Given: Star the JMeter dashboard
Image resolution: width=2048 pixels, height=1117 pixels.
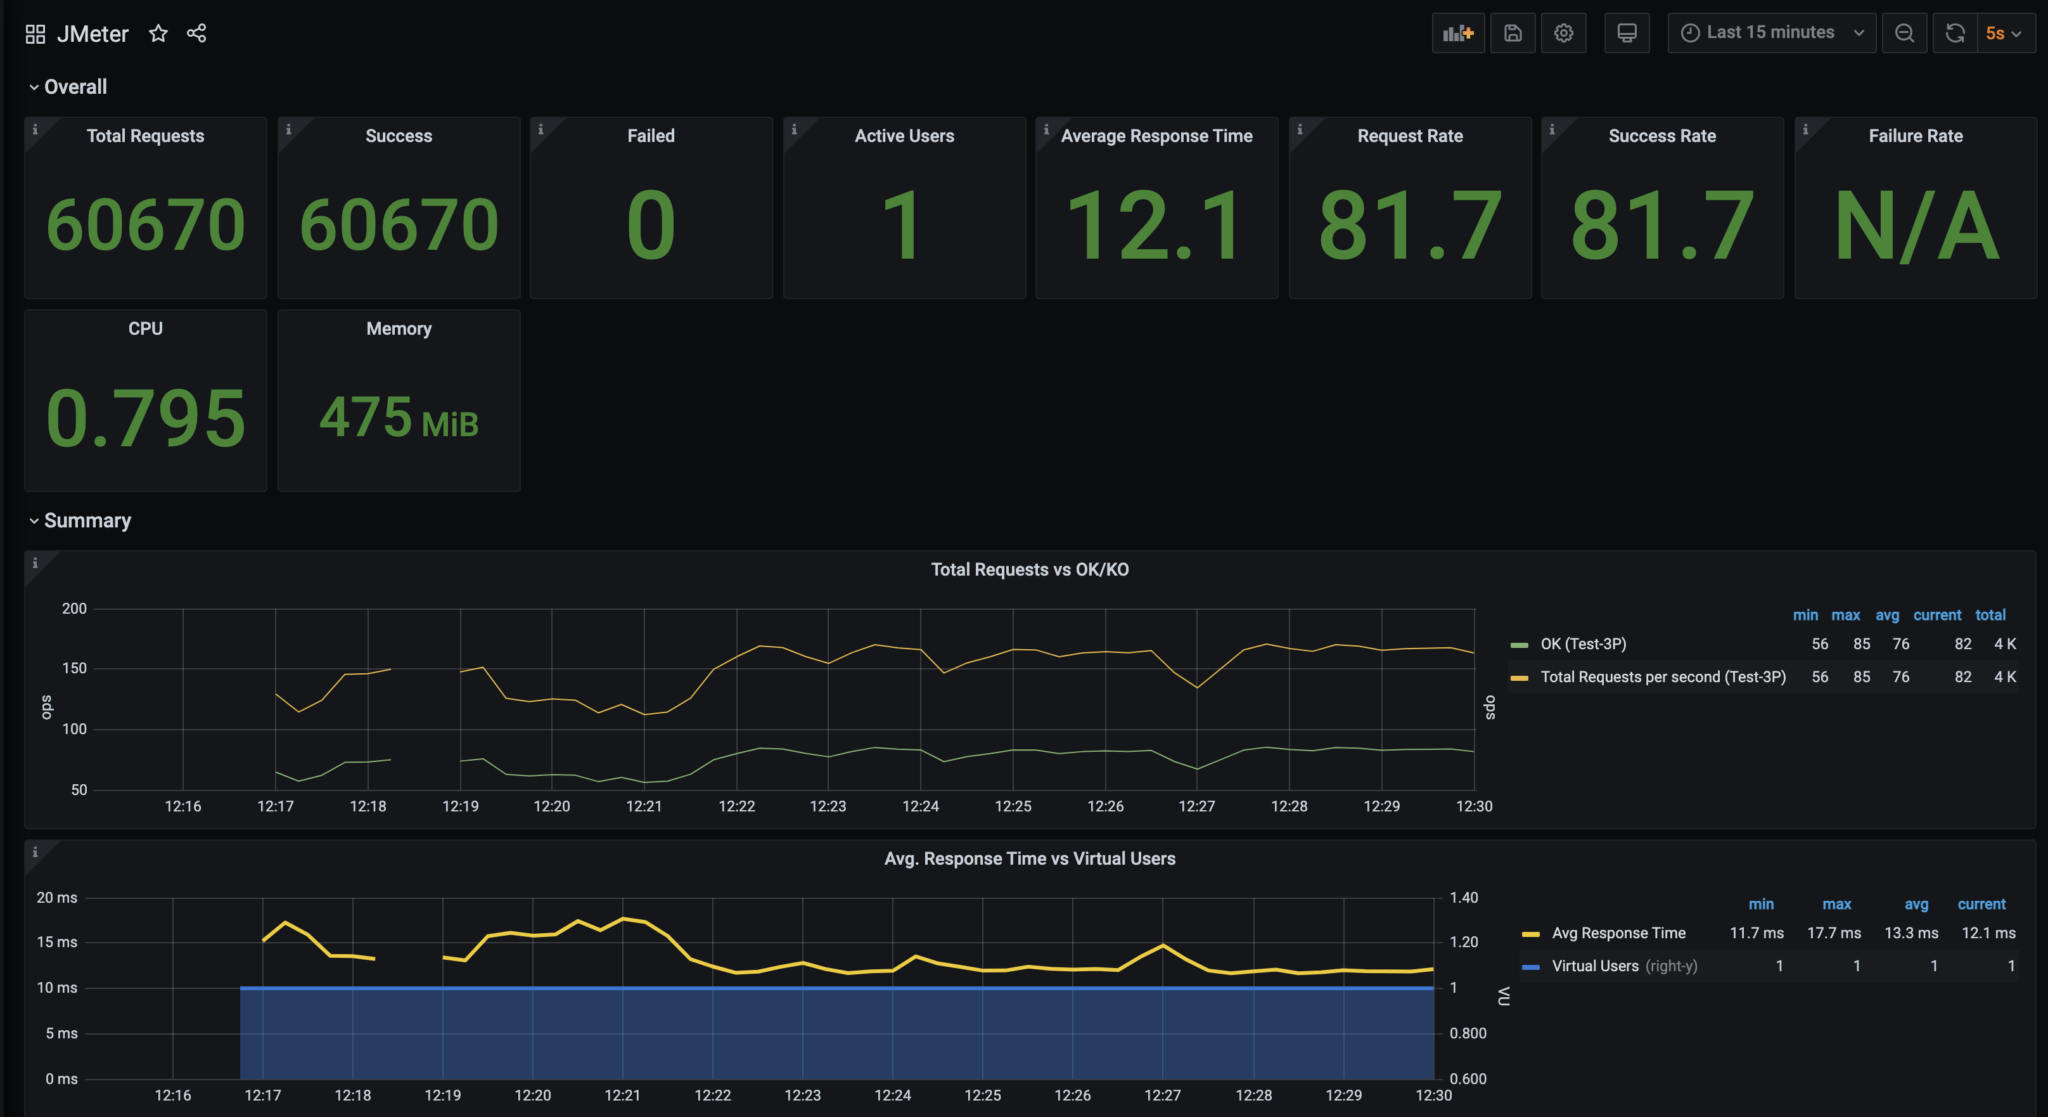Looking at the screenshot, I should [x=158, y=34].
